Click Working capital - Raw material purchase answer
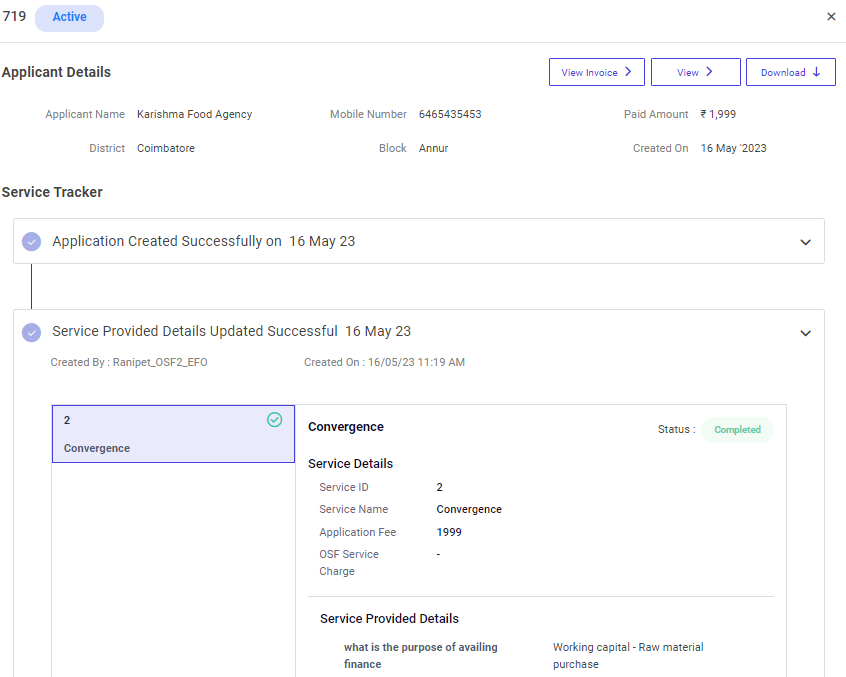The height and width of the screenshot is (677, 846). point(627,655)
